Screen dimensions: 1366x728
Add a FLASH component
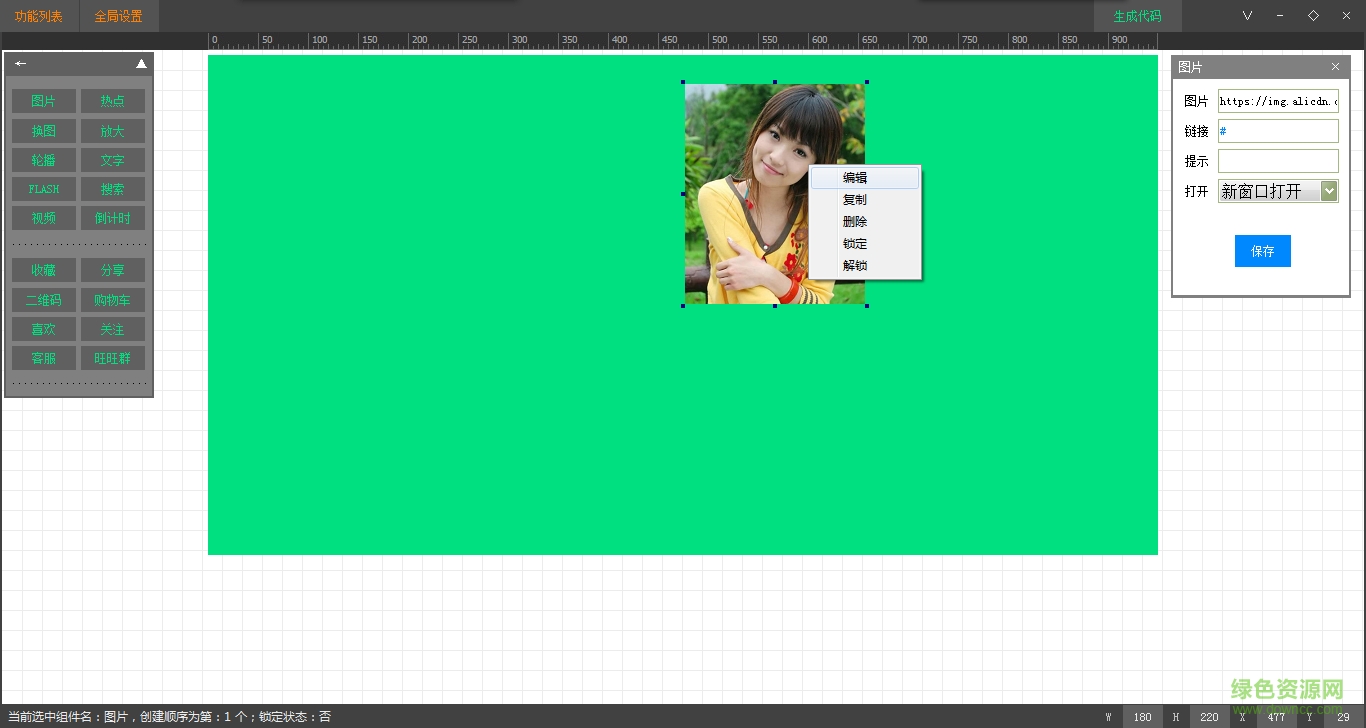44,189
